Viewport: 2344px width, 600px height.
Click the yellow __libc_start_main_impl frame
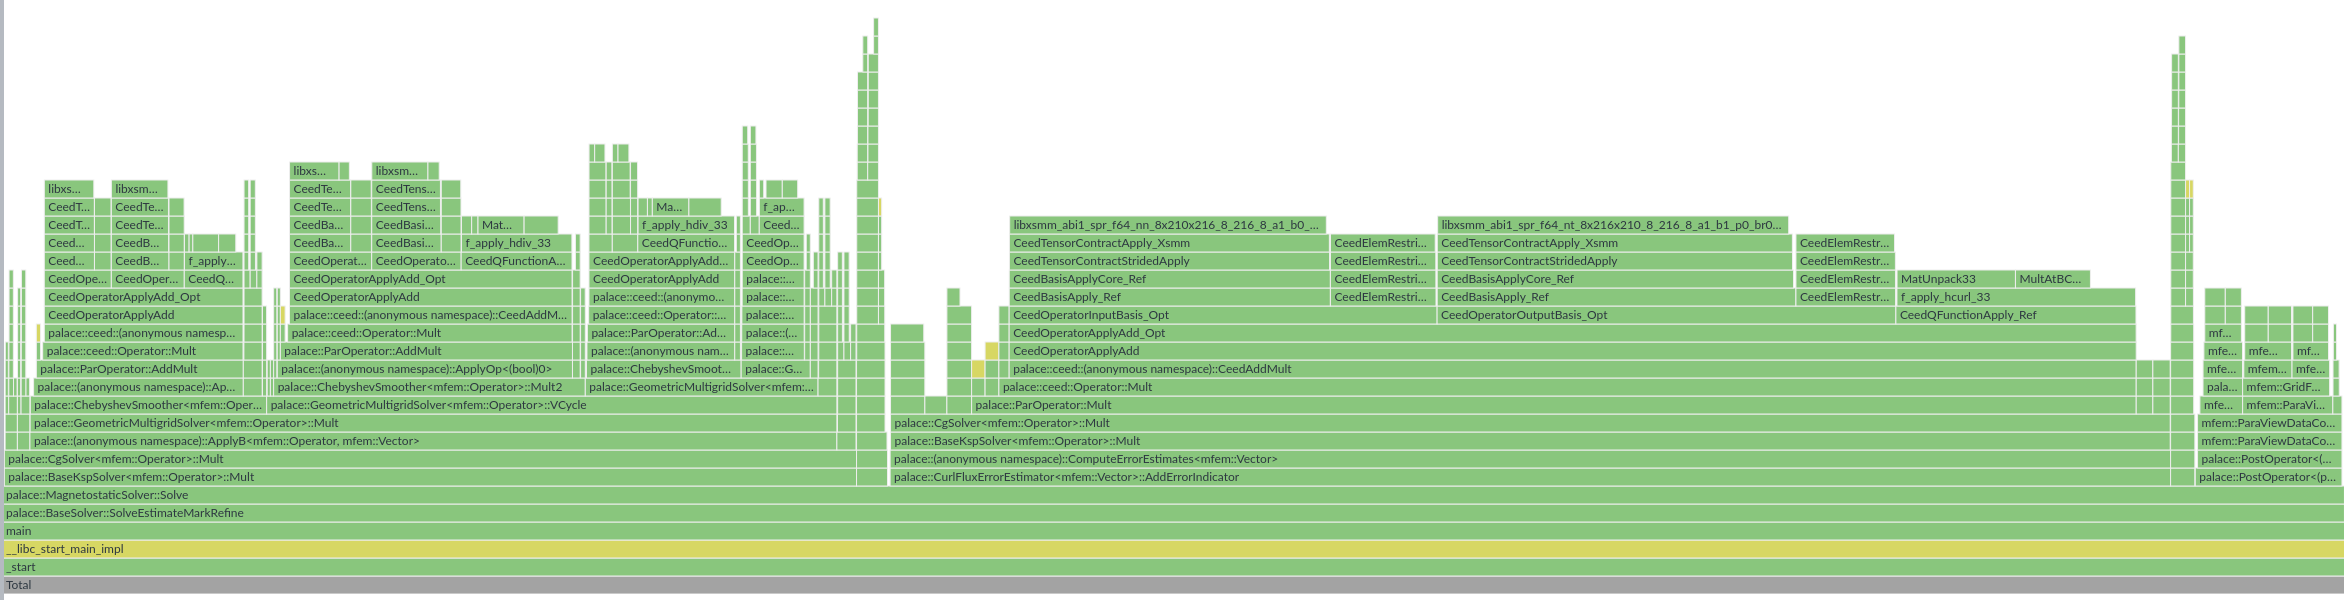pyautogui.click(x=1172, y=549)
